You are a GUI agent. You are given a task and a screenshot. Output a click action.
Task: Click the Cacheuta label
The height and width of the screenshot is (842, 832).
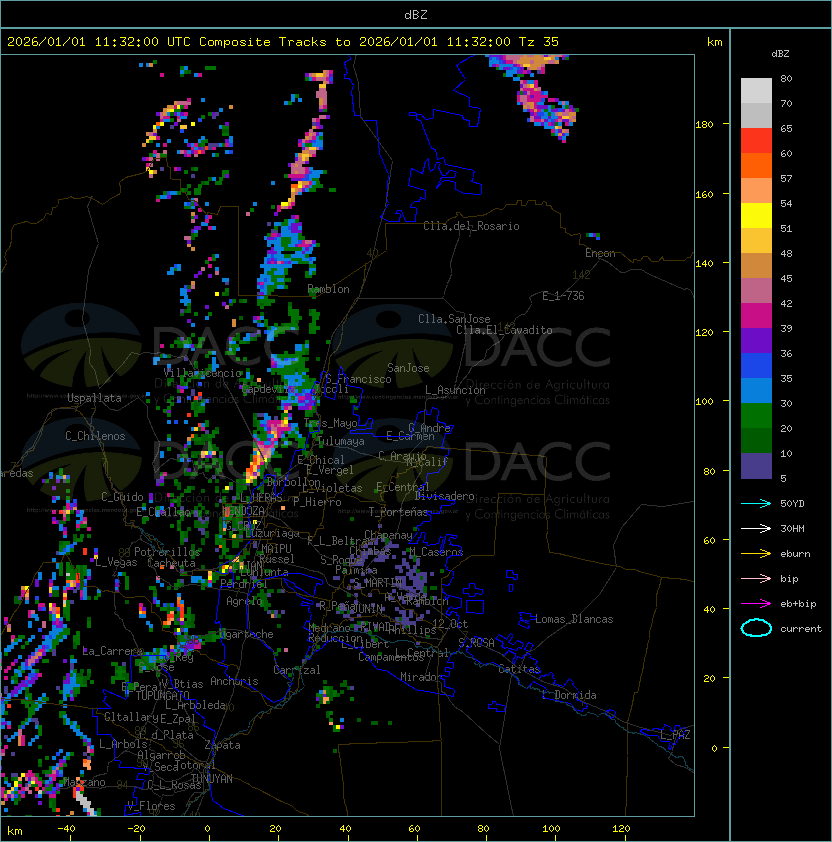tap(171, 563)
